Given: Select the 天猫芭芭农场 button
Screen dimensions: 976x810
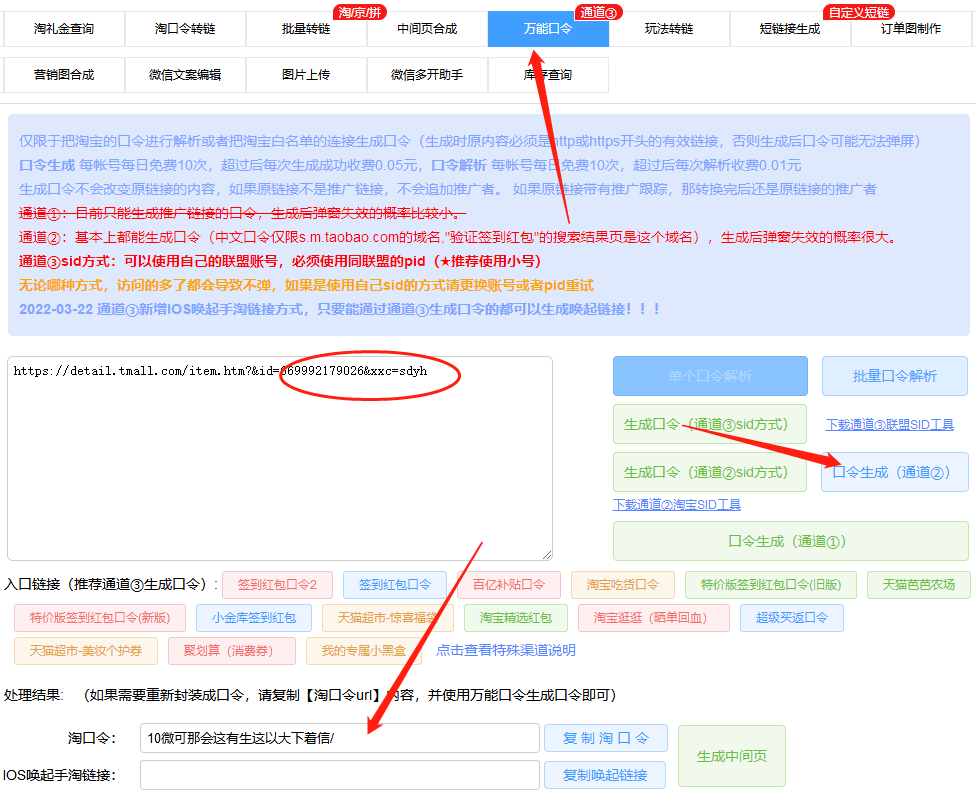Looking at the screenshot, I should point(919,585).
